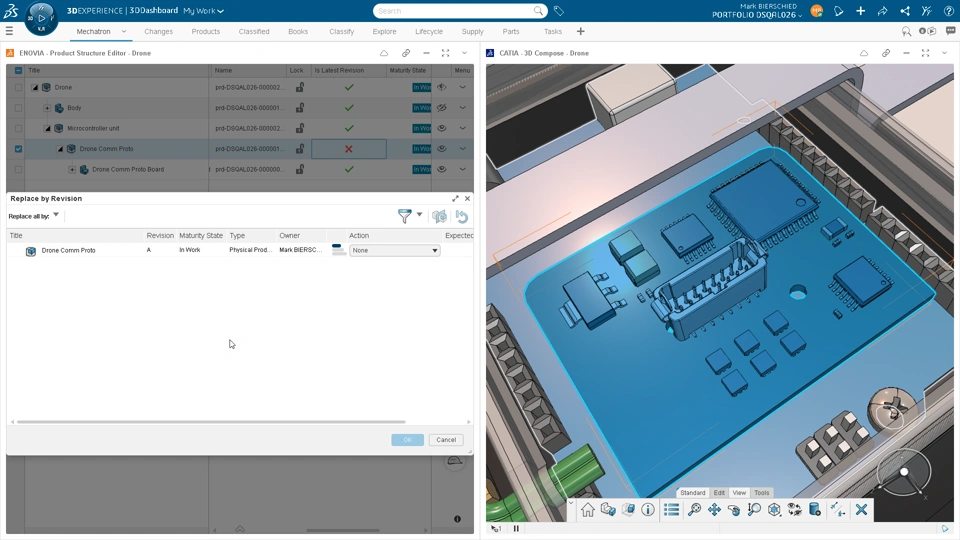Click the robot manipulator compass in 3D view
960x540 pixels.
[x=903, y=473]
